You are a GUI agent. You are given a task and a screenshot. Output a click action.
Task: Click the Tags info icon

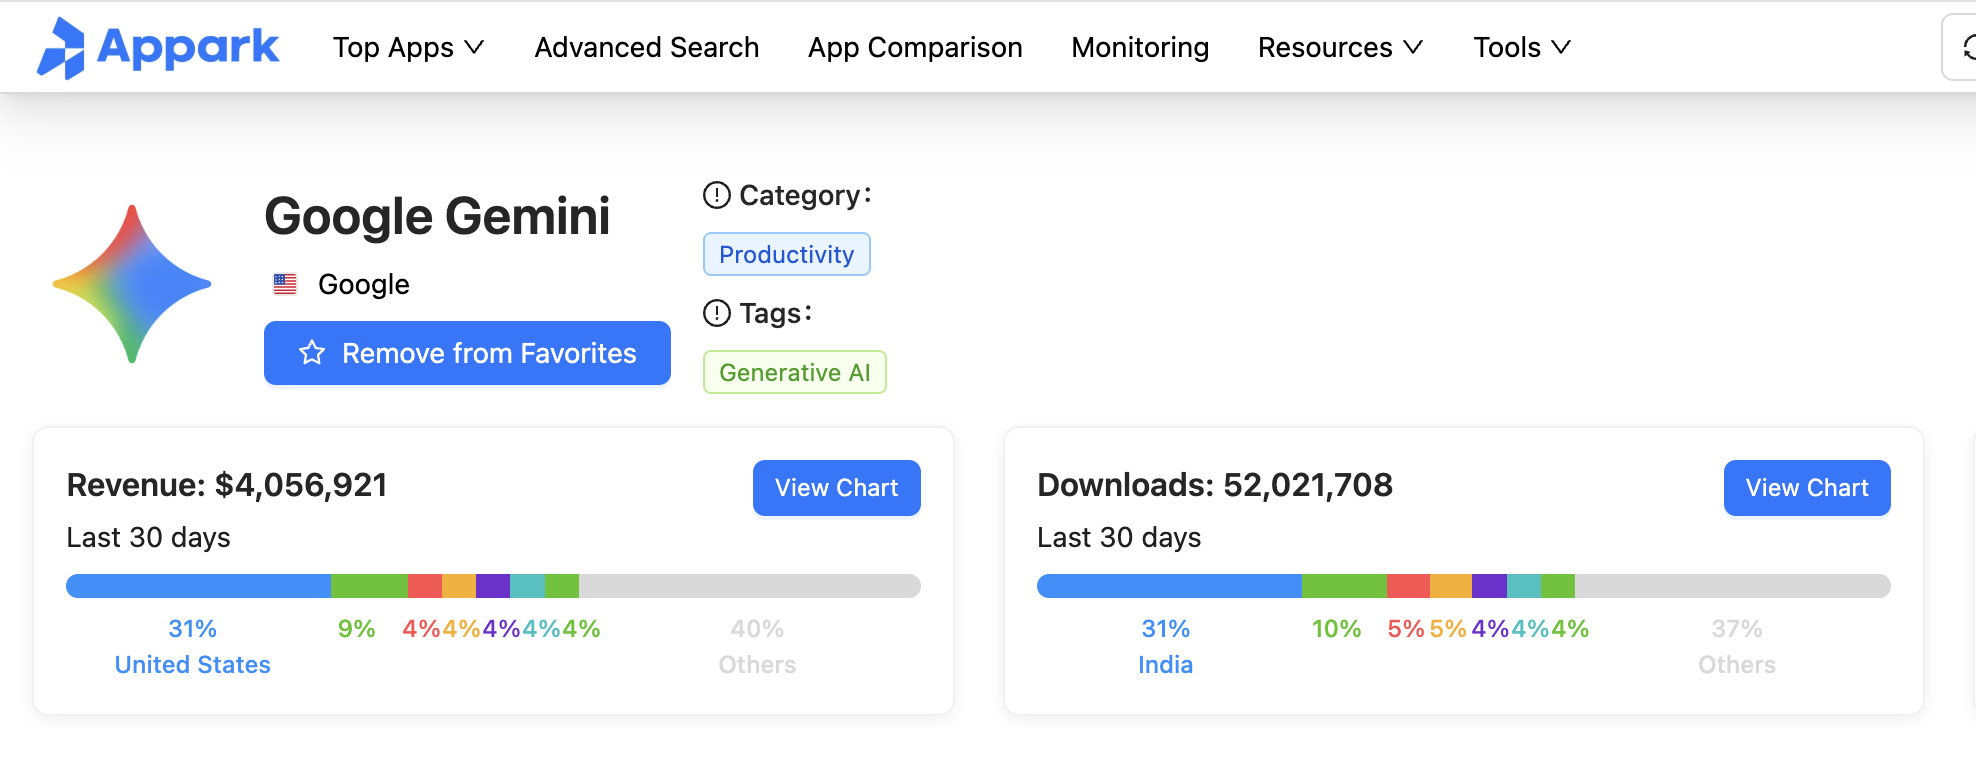[717, 313]
